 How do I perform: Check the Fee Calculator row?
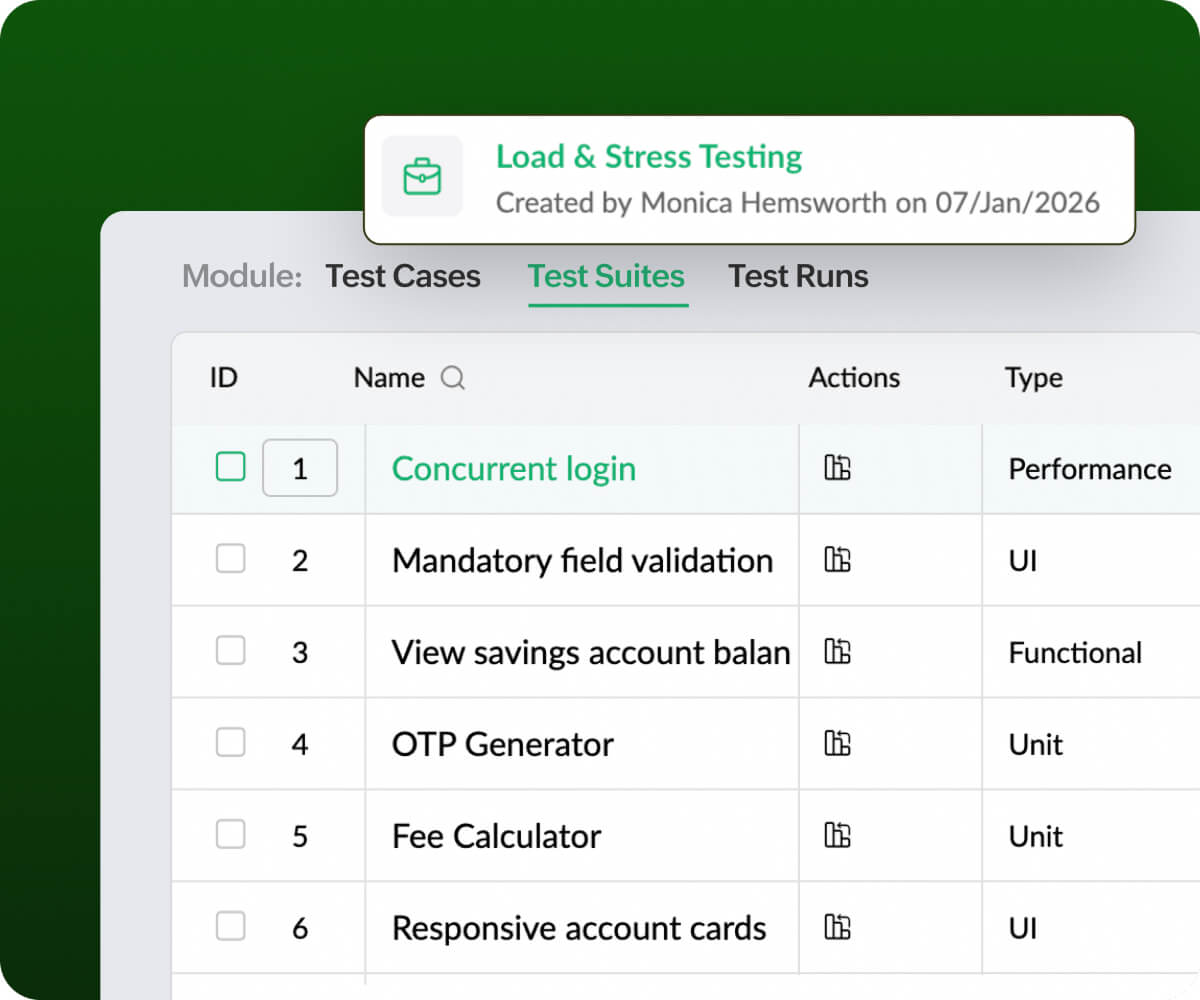pos(230,836)
